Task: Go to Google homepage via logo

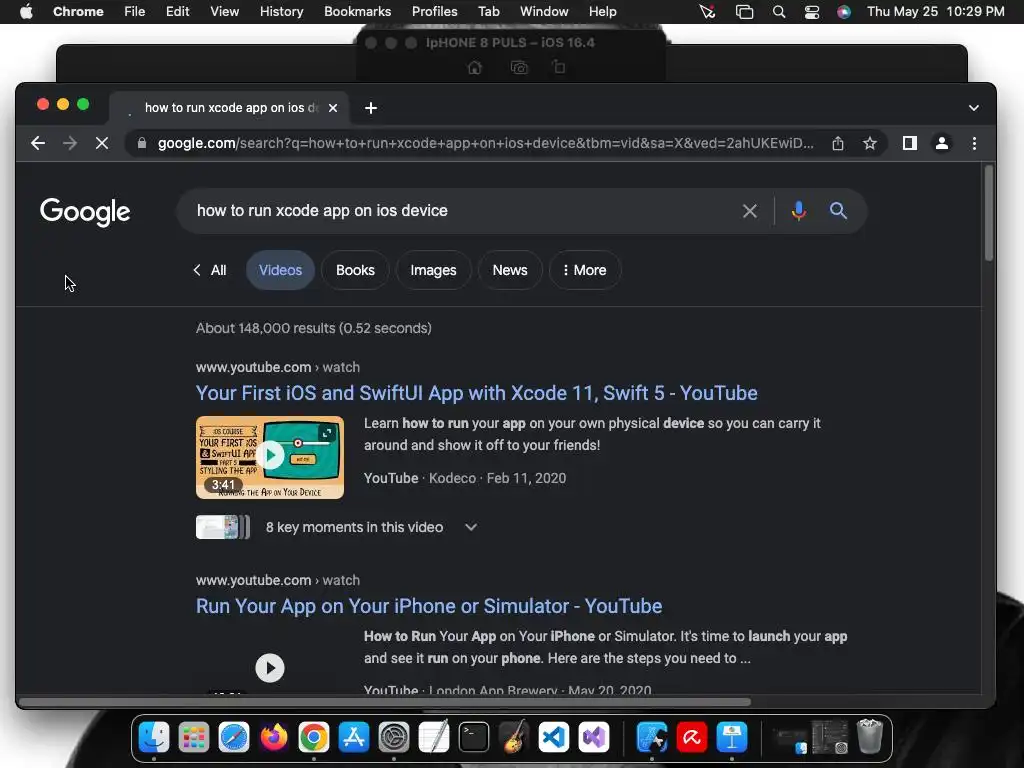Action: point(85,212)
